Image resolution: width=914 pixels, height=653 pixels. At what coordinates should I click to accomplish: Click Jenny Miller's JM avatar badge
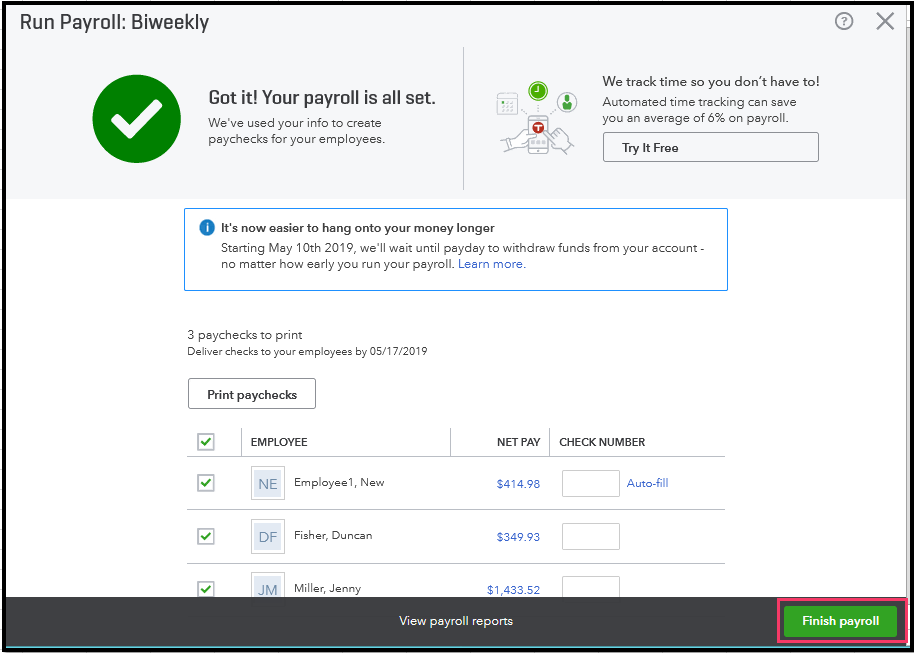[x=267, y=588]
